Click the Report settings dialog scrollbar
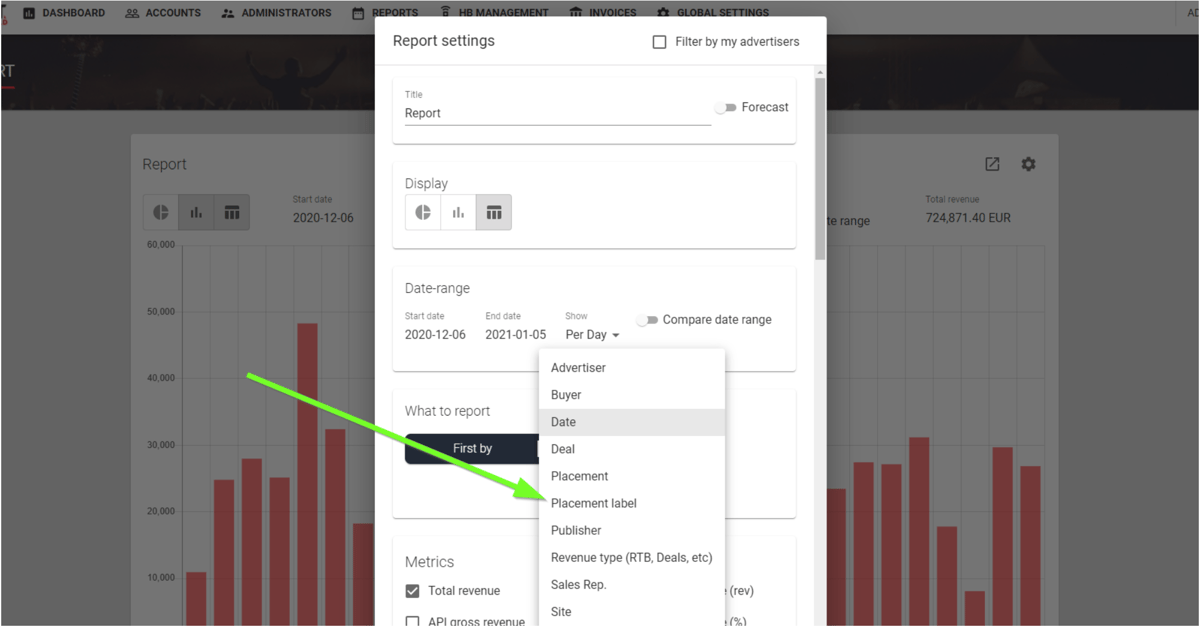Image resolution: width=1200 pixels, height=627 pixels. (x=820, y=170)
